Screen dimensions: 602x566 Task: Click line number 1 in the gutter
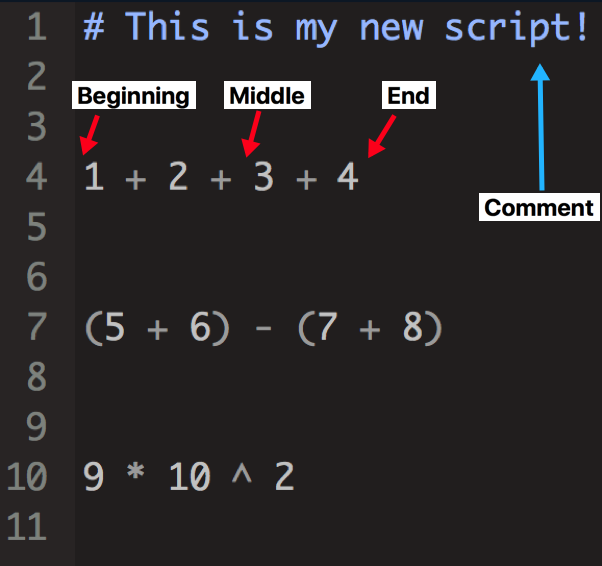[36, 27]
